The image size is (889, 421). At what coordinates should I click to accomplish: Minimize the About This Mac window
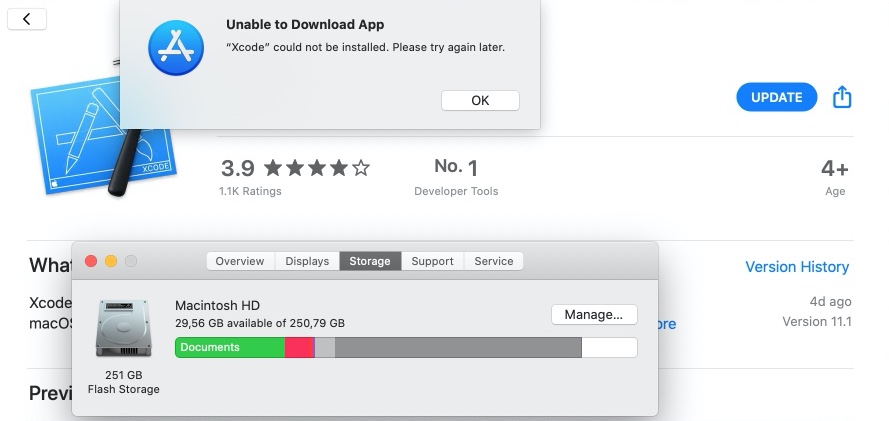click(111, 261)
